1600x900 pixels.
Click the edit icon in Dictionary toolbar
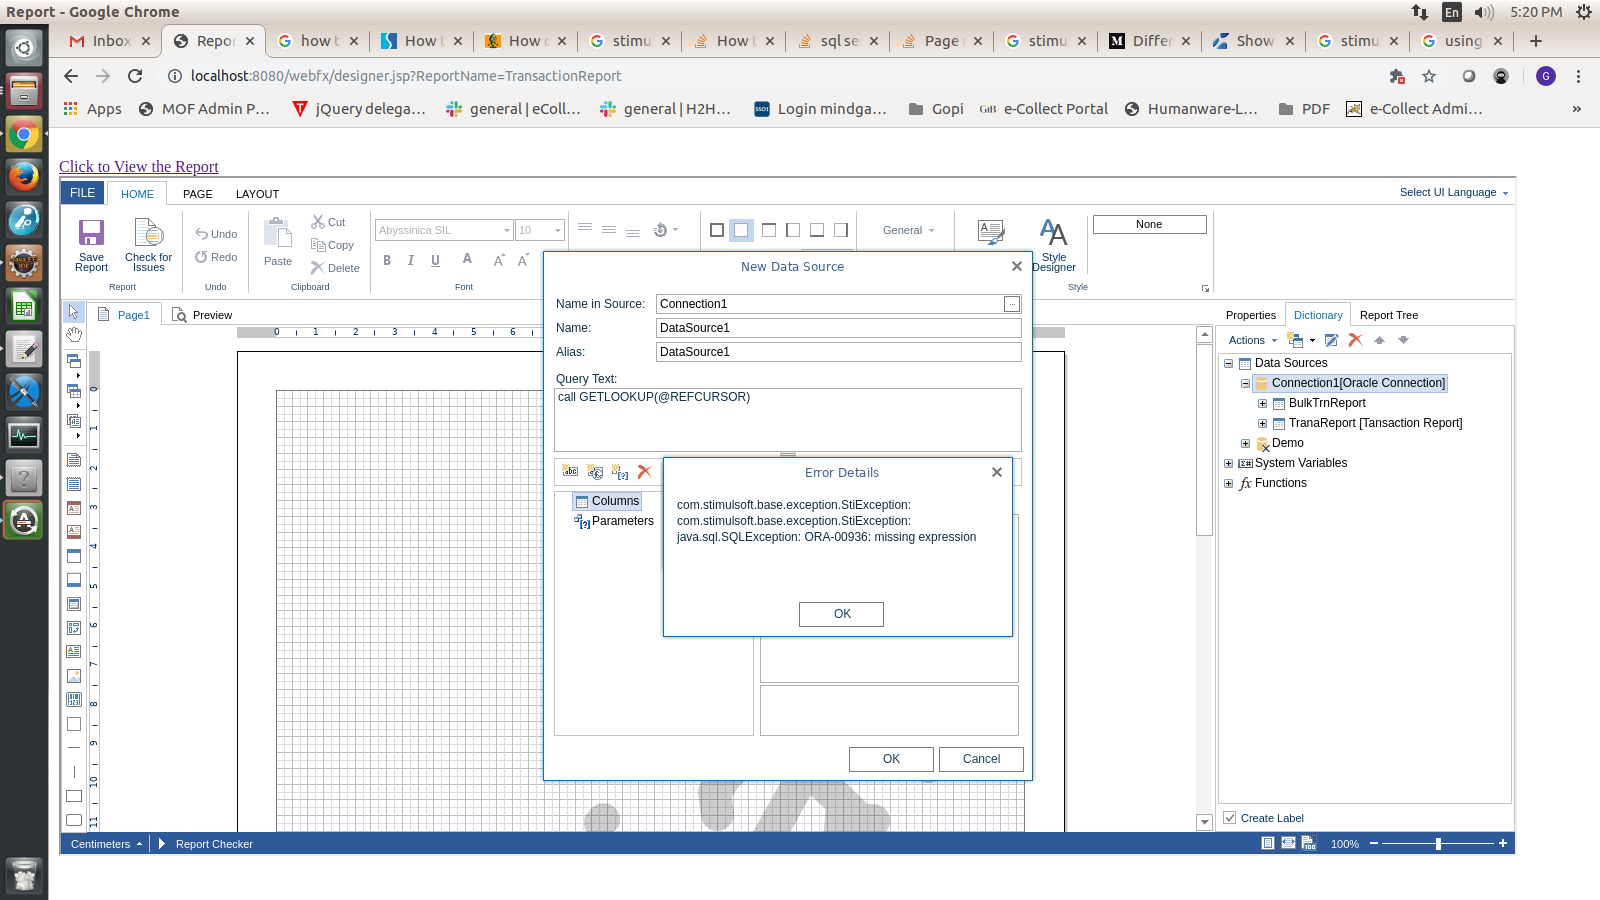tap(1331, 340)
